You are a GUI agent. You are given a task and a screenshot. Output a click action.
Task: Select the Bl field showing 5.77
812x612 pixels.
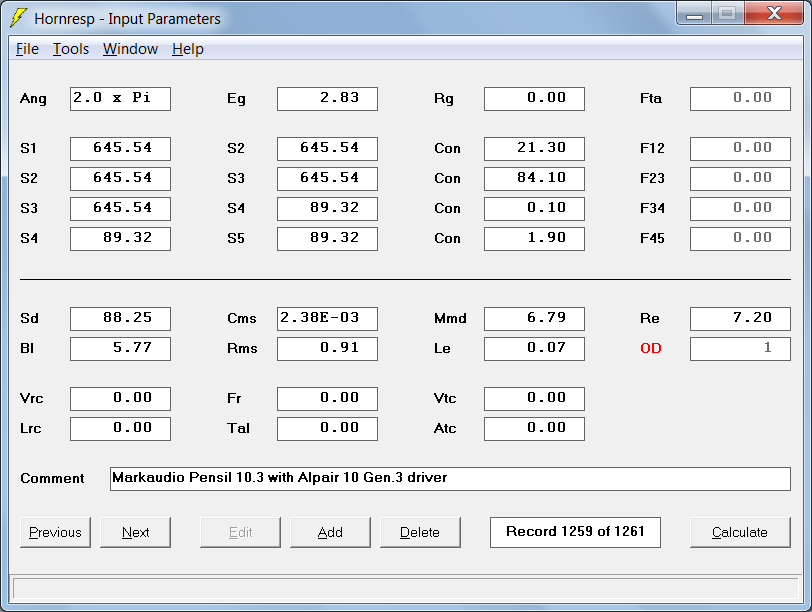(120, 349)
